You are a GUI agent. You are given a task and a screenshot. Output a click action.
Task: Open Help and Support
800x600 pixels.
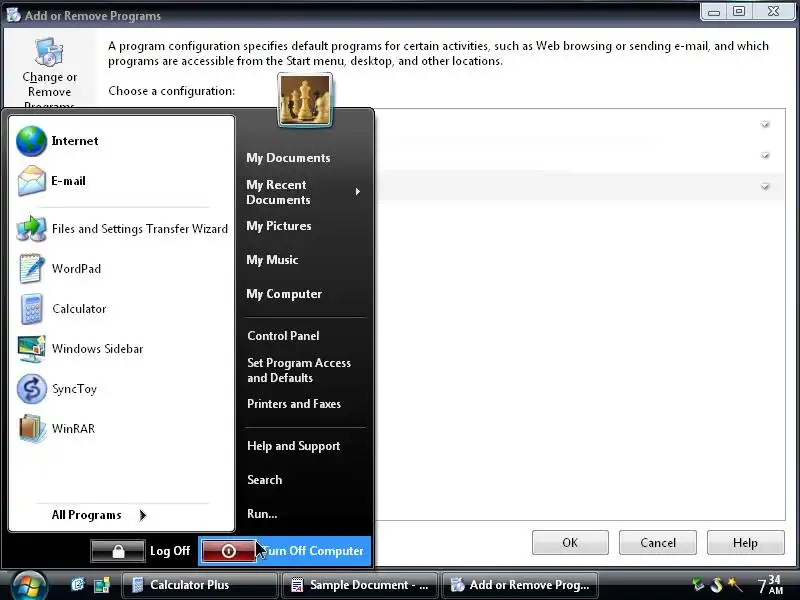[x=293, y=446]
